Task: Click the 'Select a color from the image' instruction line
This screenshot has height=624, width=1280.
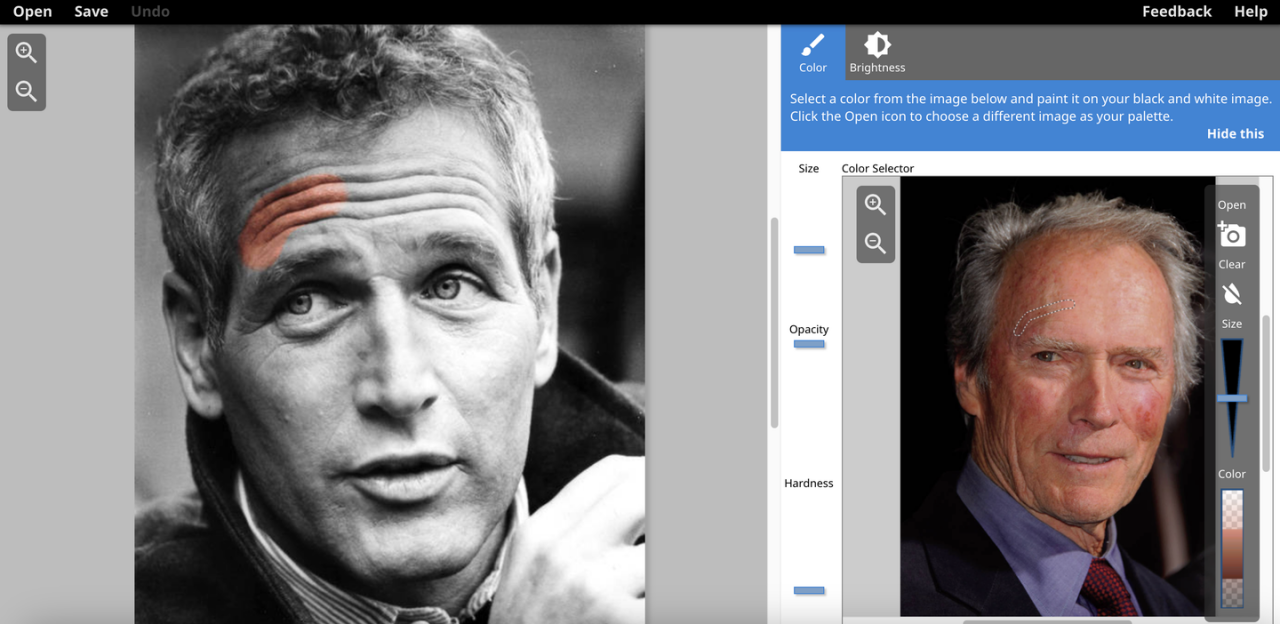Action: tap(1030, 99)
